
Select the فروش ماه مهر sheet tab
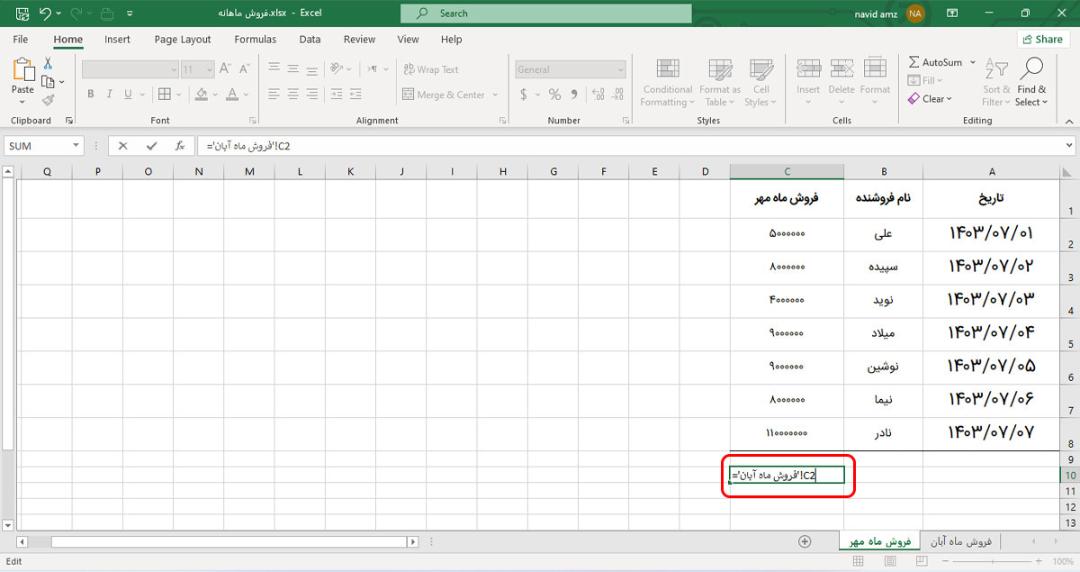point(880,542)
